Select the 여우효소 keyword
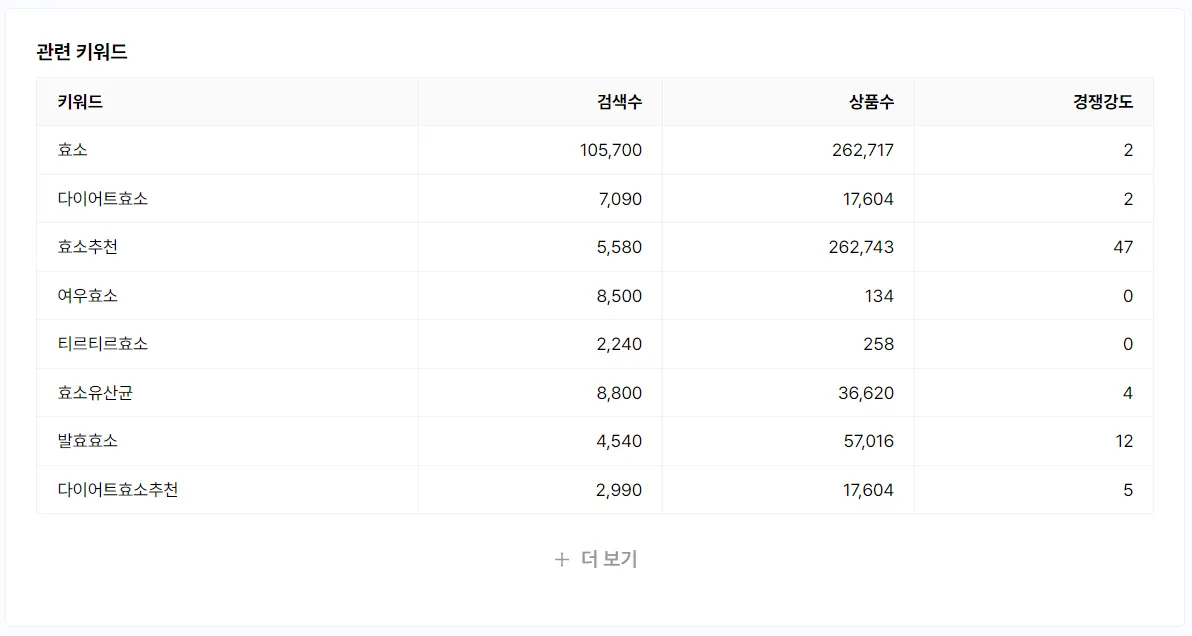Viewport: 1192px width, 636px height. coord(88,296)
